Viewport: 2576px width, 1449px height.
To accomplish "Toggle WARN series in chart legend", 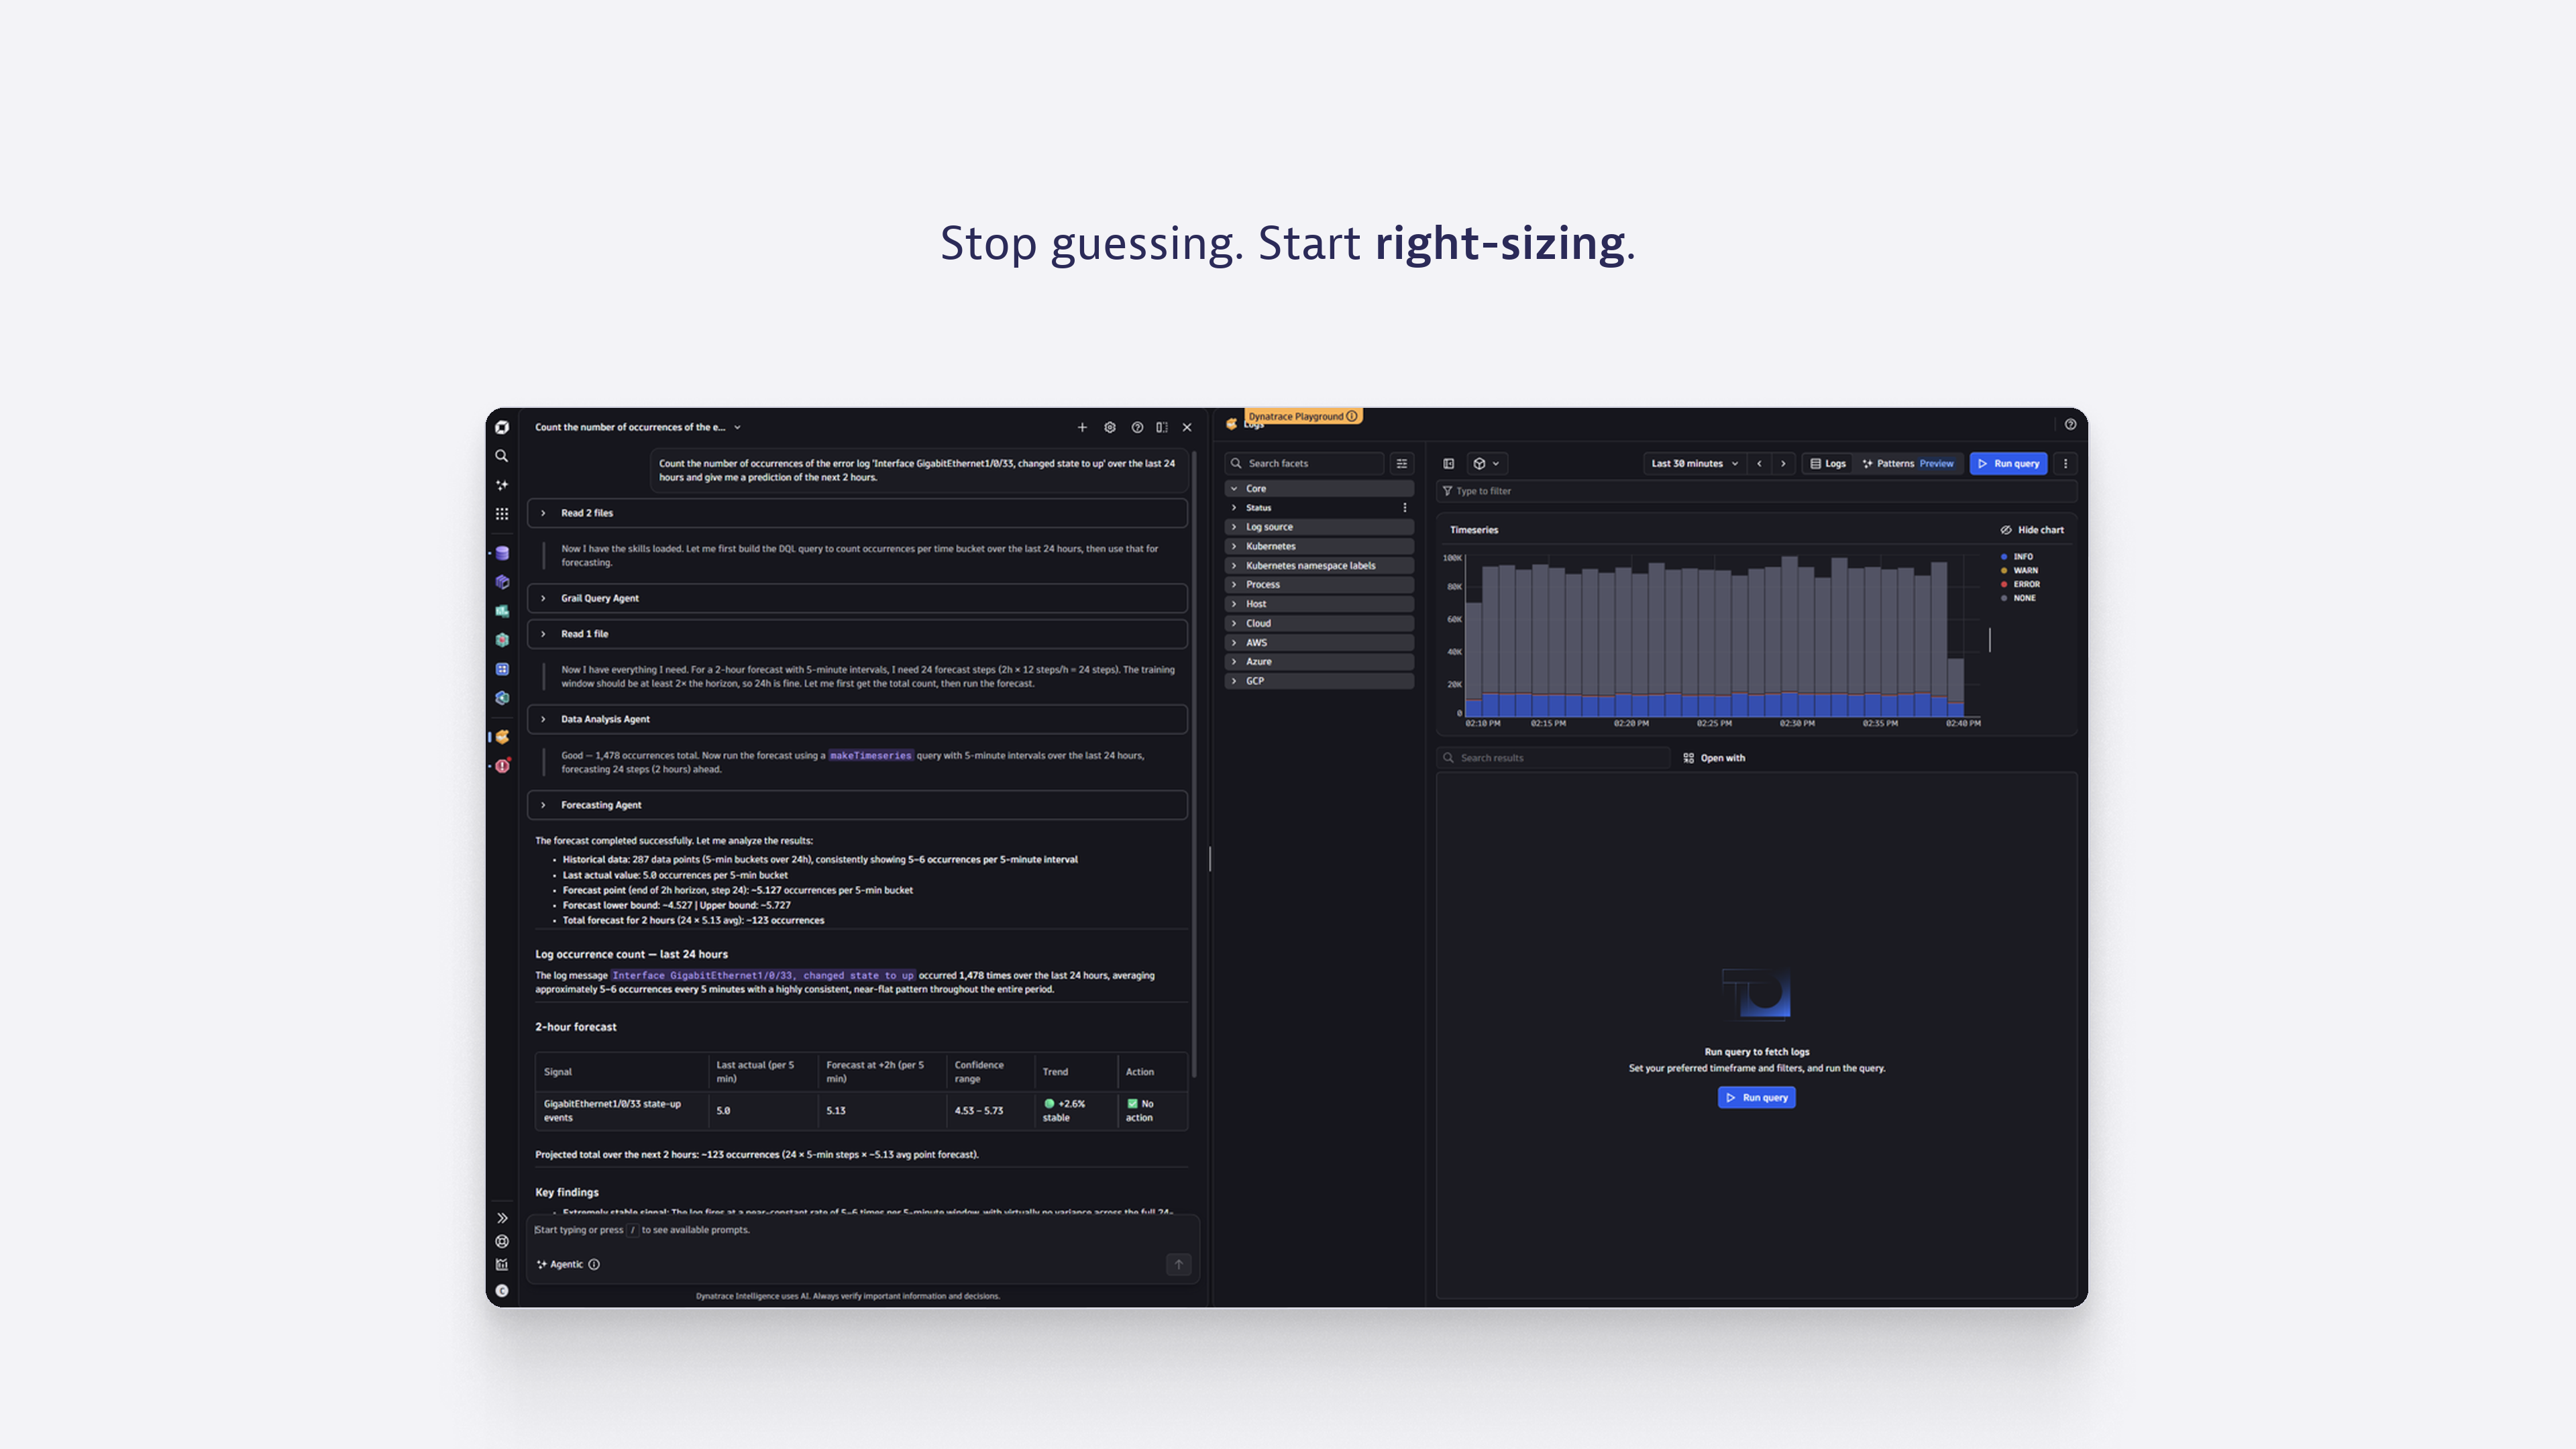I will point(2019,571).
